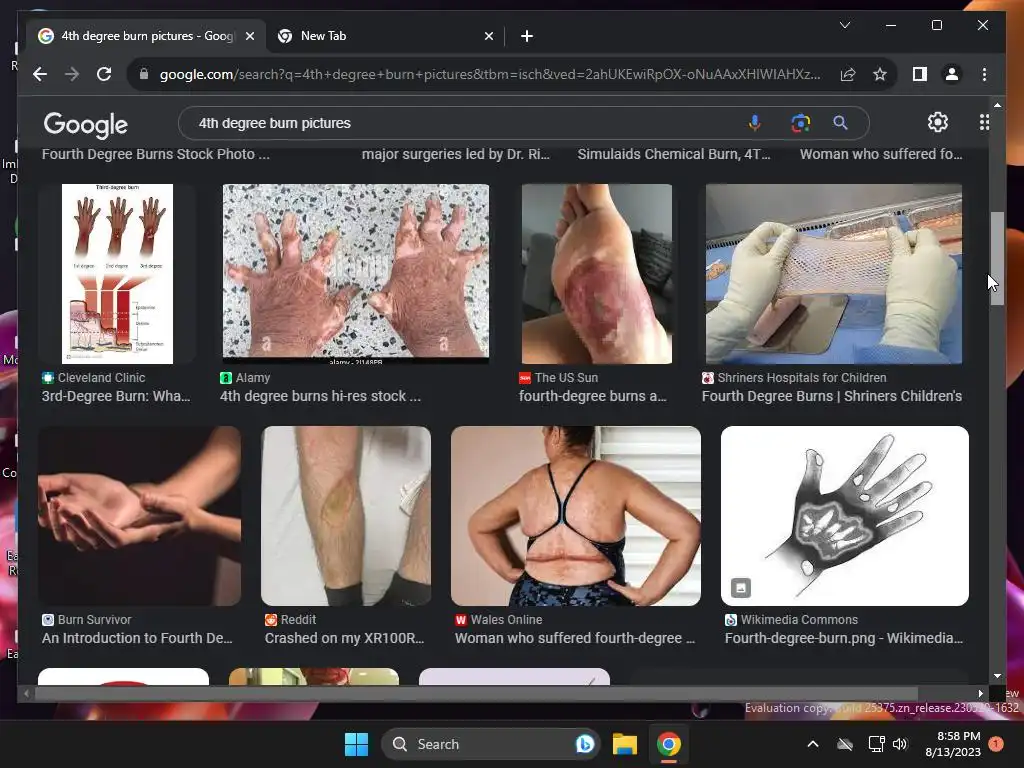Click the horizontal scrollbar left arrow
Viewport: 1024px width, 768px height.
click(26, 694)
